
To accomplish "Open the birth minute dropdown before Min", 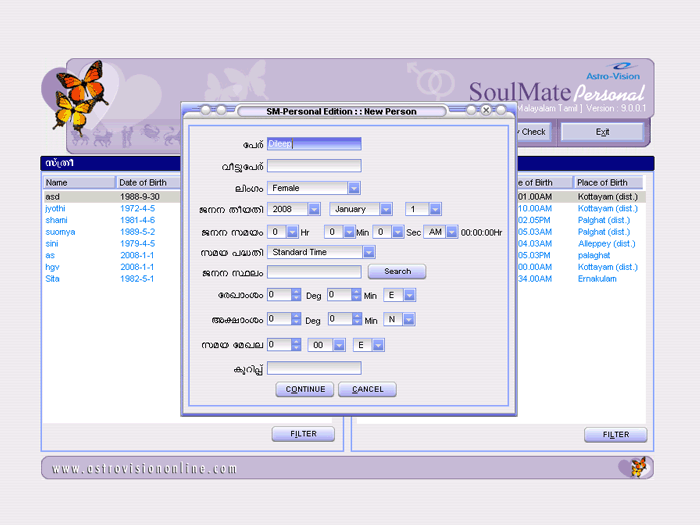I will click(x=350, y=232).
